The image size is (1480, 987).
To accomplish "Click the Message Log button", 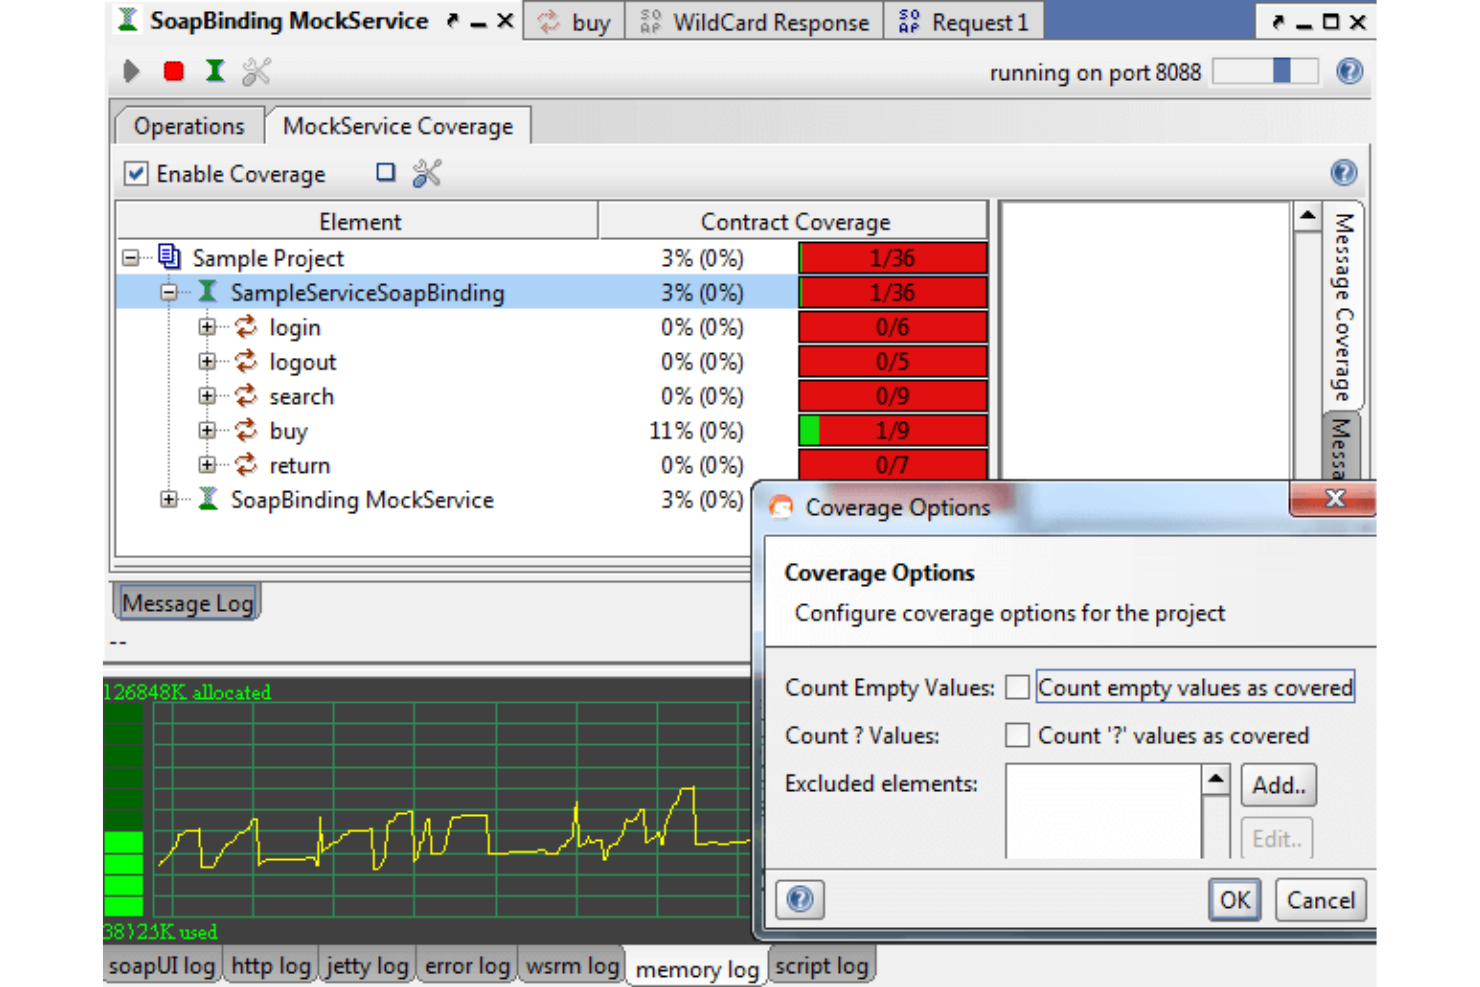I will tap(187, 603).
